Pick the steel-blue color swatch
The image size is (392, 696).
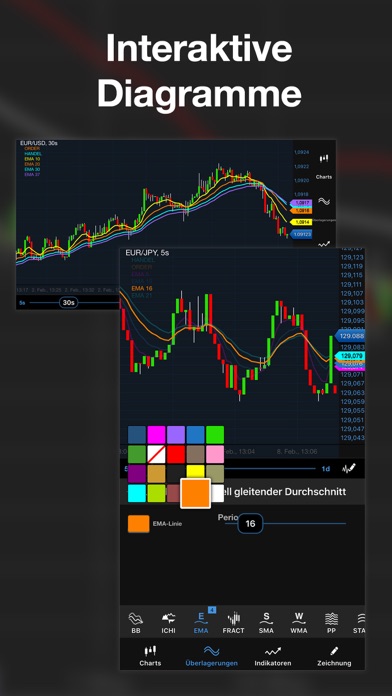[x=137, y=435]
